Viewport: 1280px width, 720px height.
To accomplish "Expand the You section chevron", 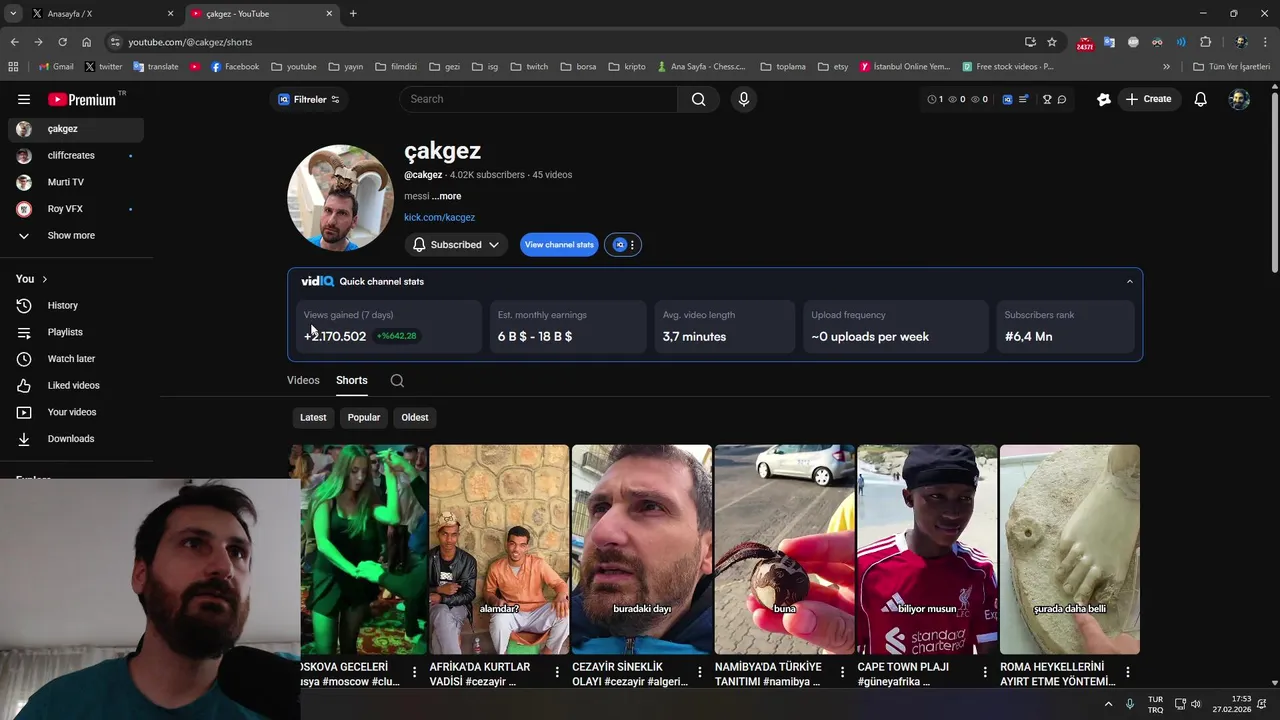I will point(44,279).
